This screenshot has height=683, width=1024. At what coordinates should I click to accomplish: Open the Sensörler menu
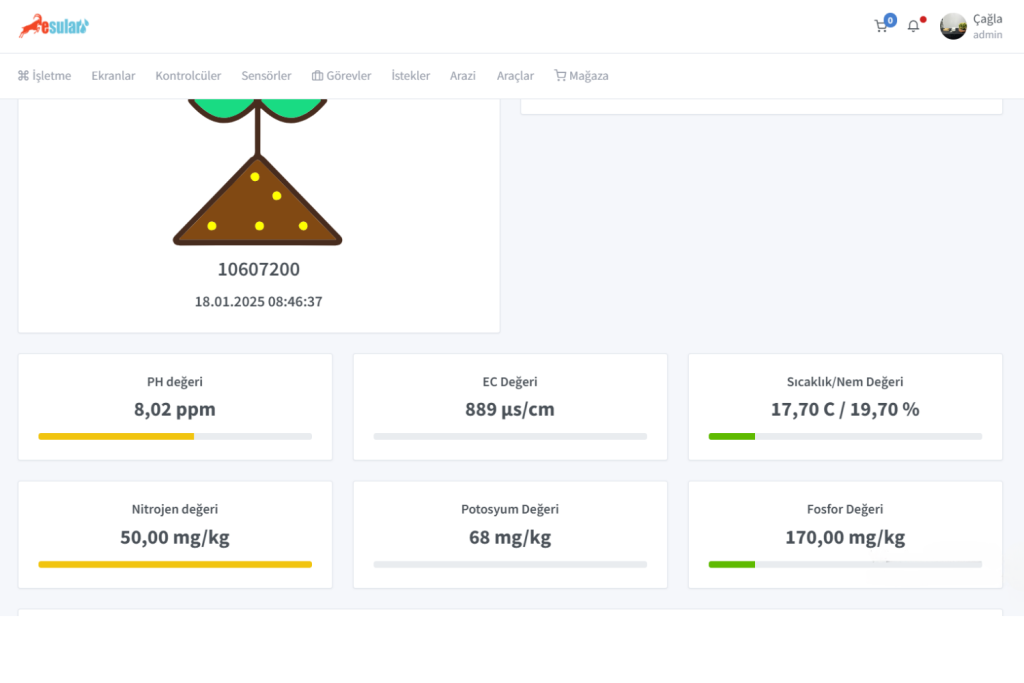(266, 75)
